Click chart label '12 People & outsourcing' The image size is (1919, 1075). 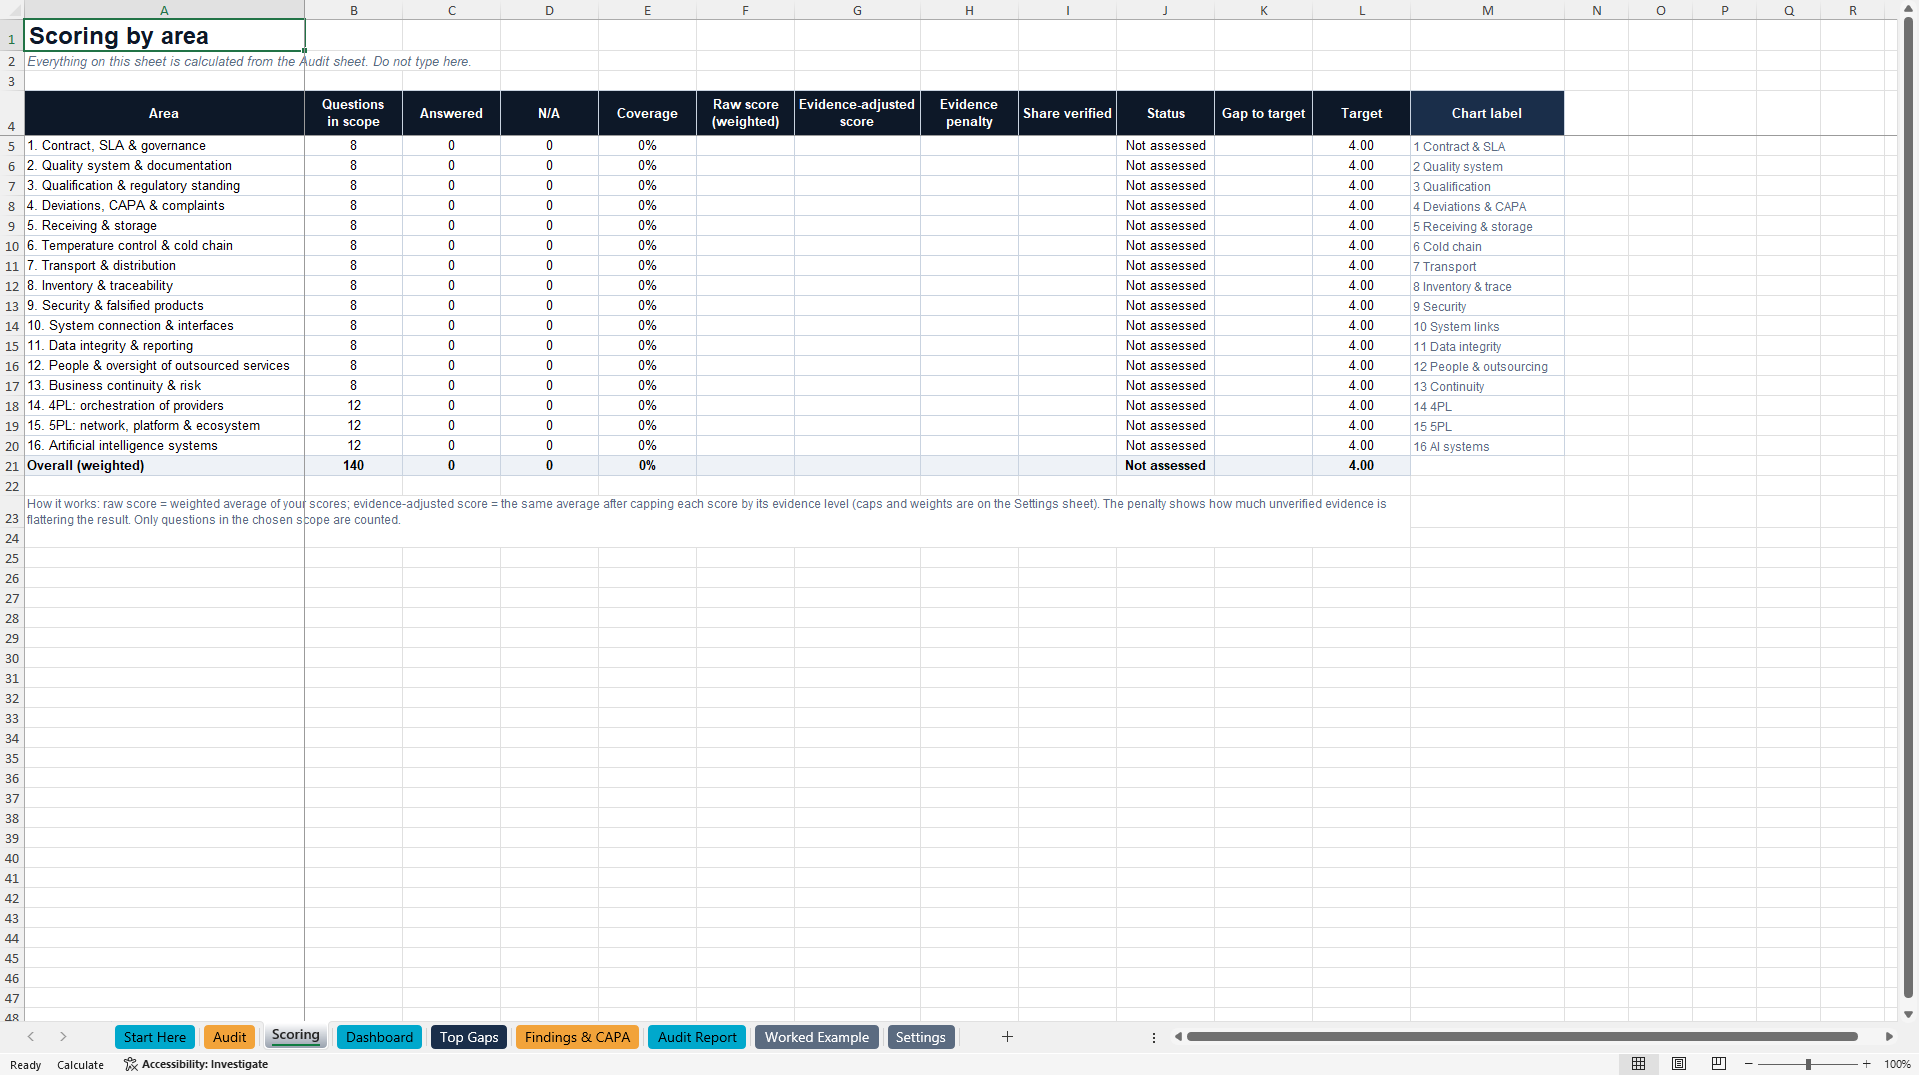(1487, 367)
